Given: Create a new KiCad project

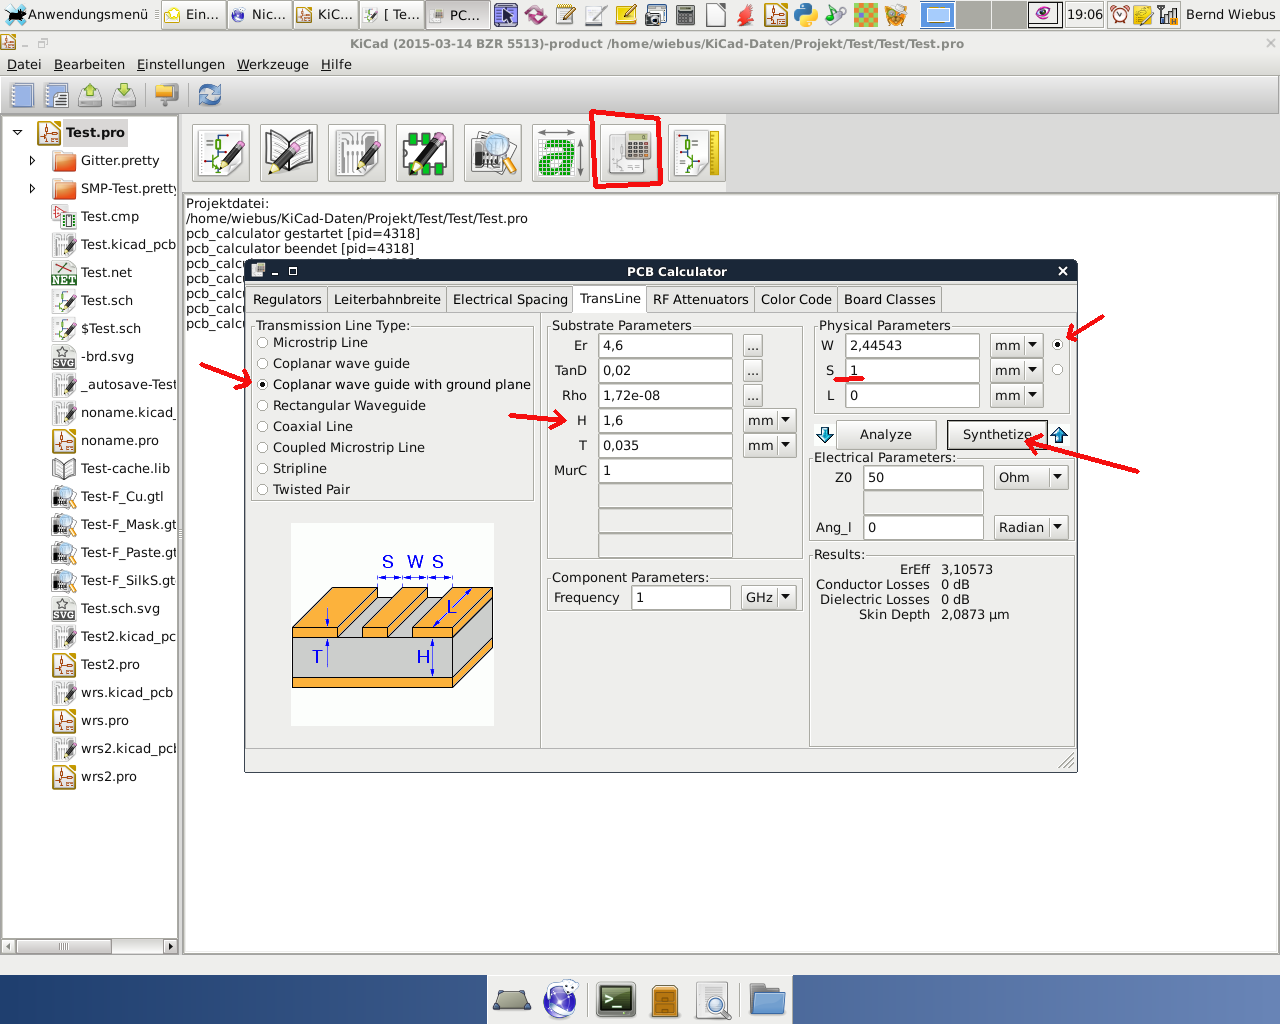Looking at the screenshot, I should tap(22, 95).
